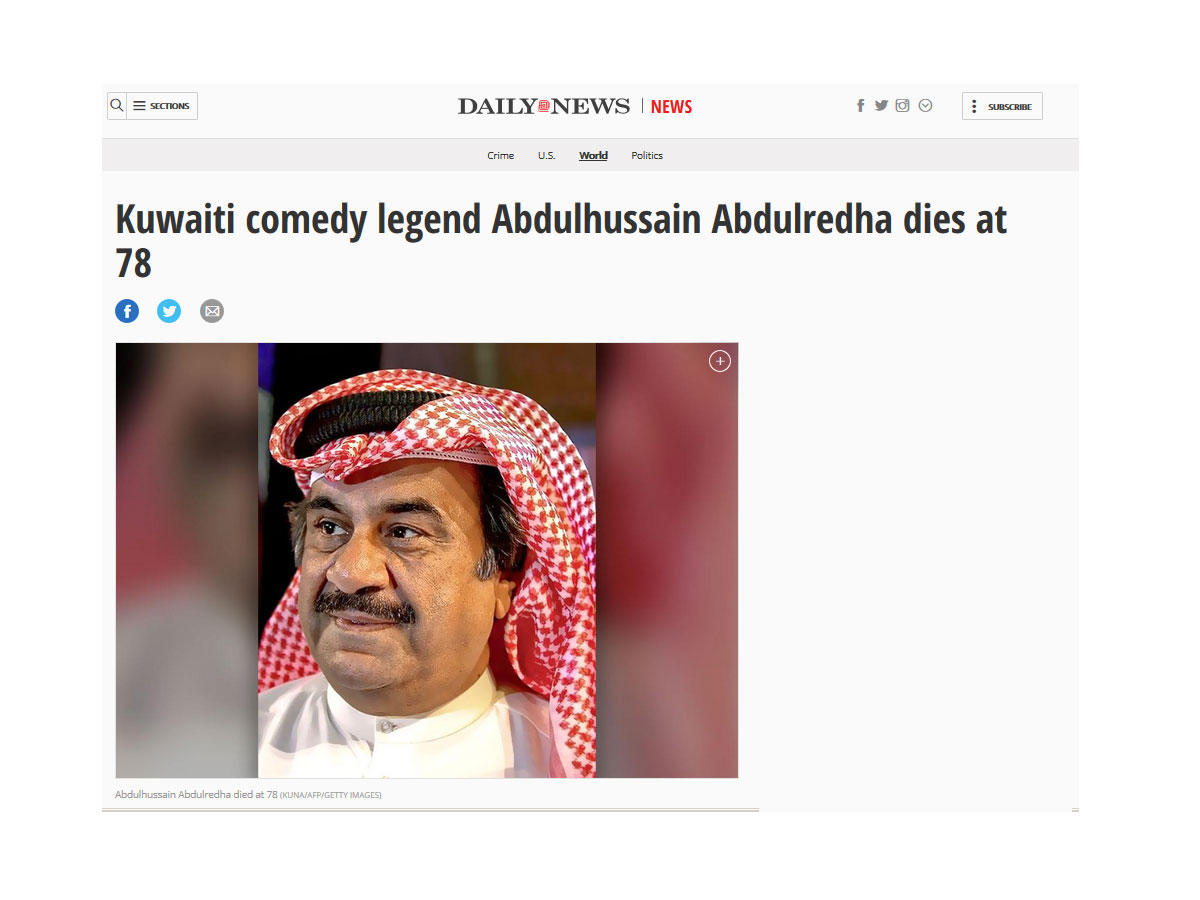Email the article with envelope icon

point(211,311)
